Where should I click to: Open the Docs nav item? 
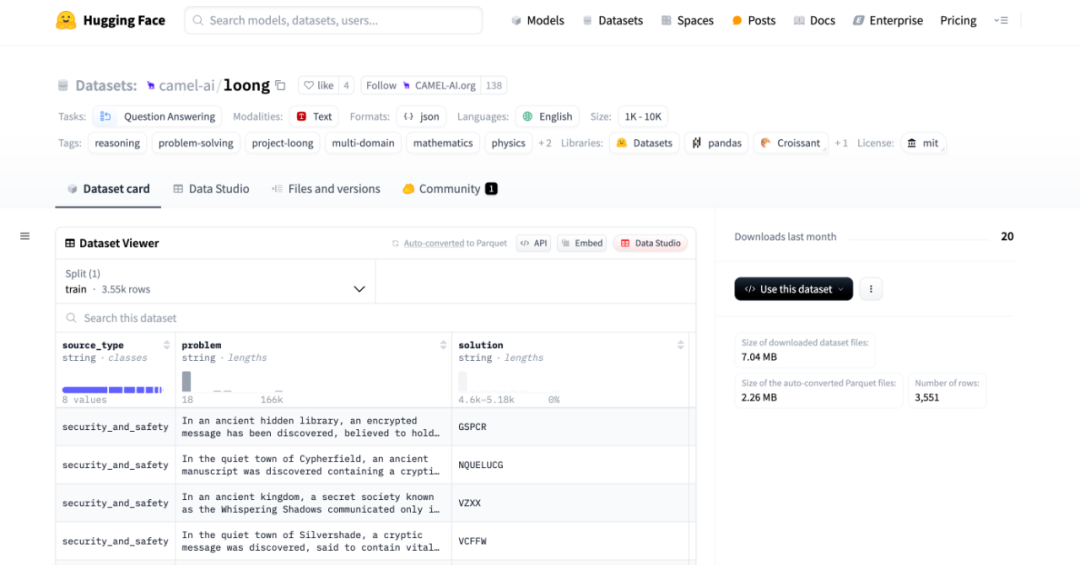814,21
